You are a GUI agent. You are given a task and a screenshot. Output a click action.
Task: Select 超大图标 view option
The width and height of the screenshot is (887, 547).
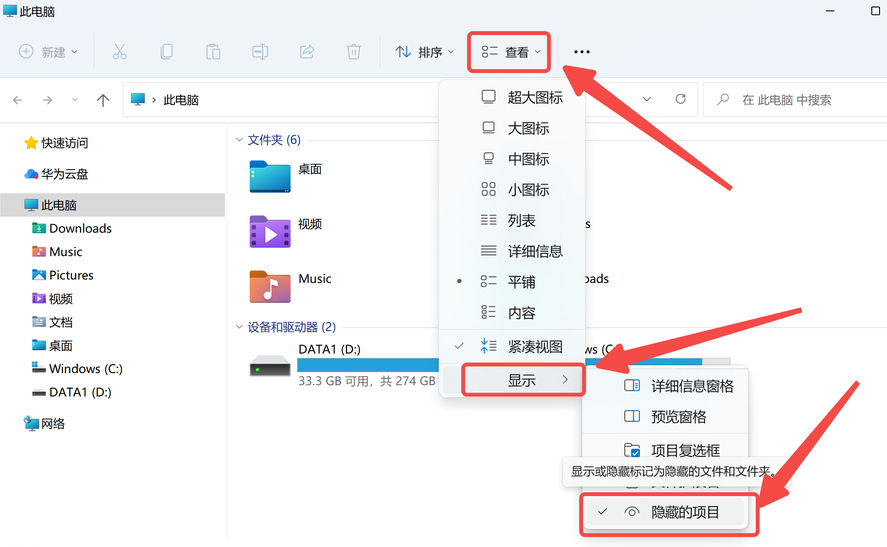(x=512, y=97)
